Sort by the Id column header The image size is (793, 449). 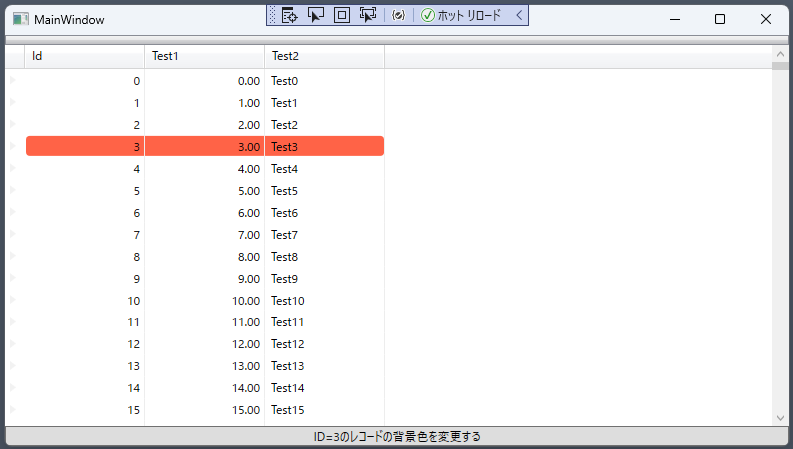pyautogui.click(x=84, y=56)
